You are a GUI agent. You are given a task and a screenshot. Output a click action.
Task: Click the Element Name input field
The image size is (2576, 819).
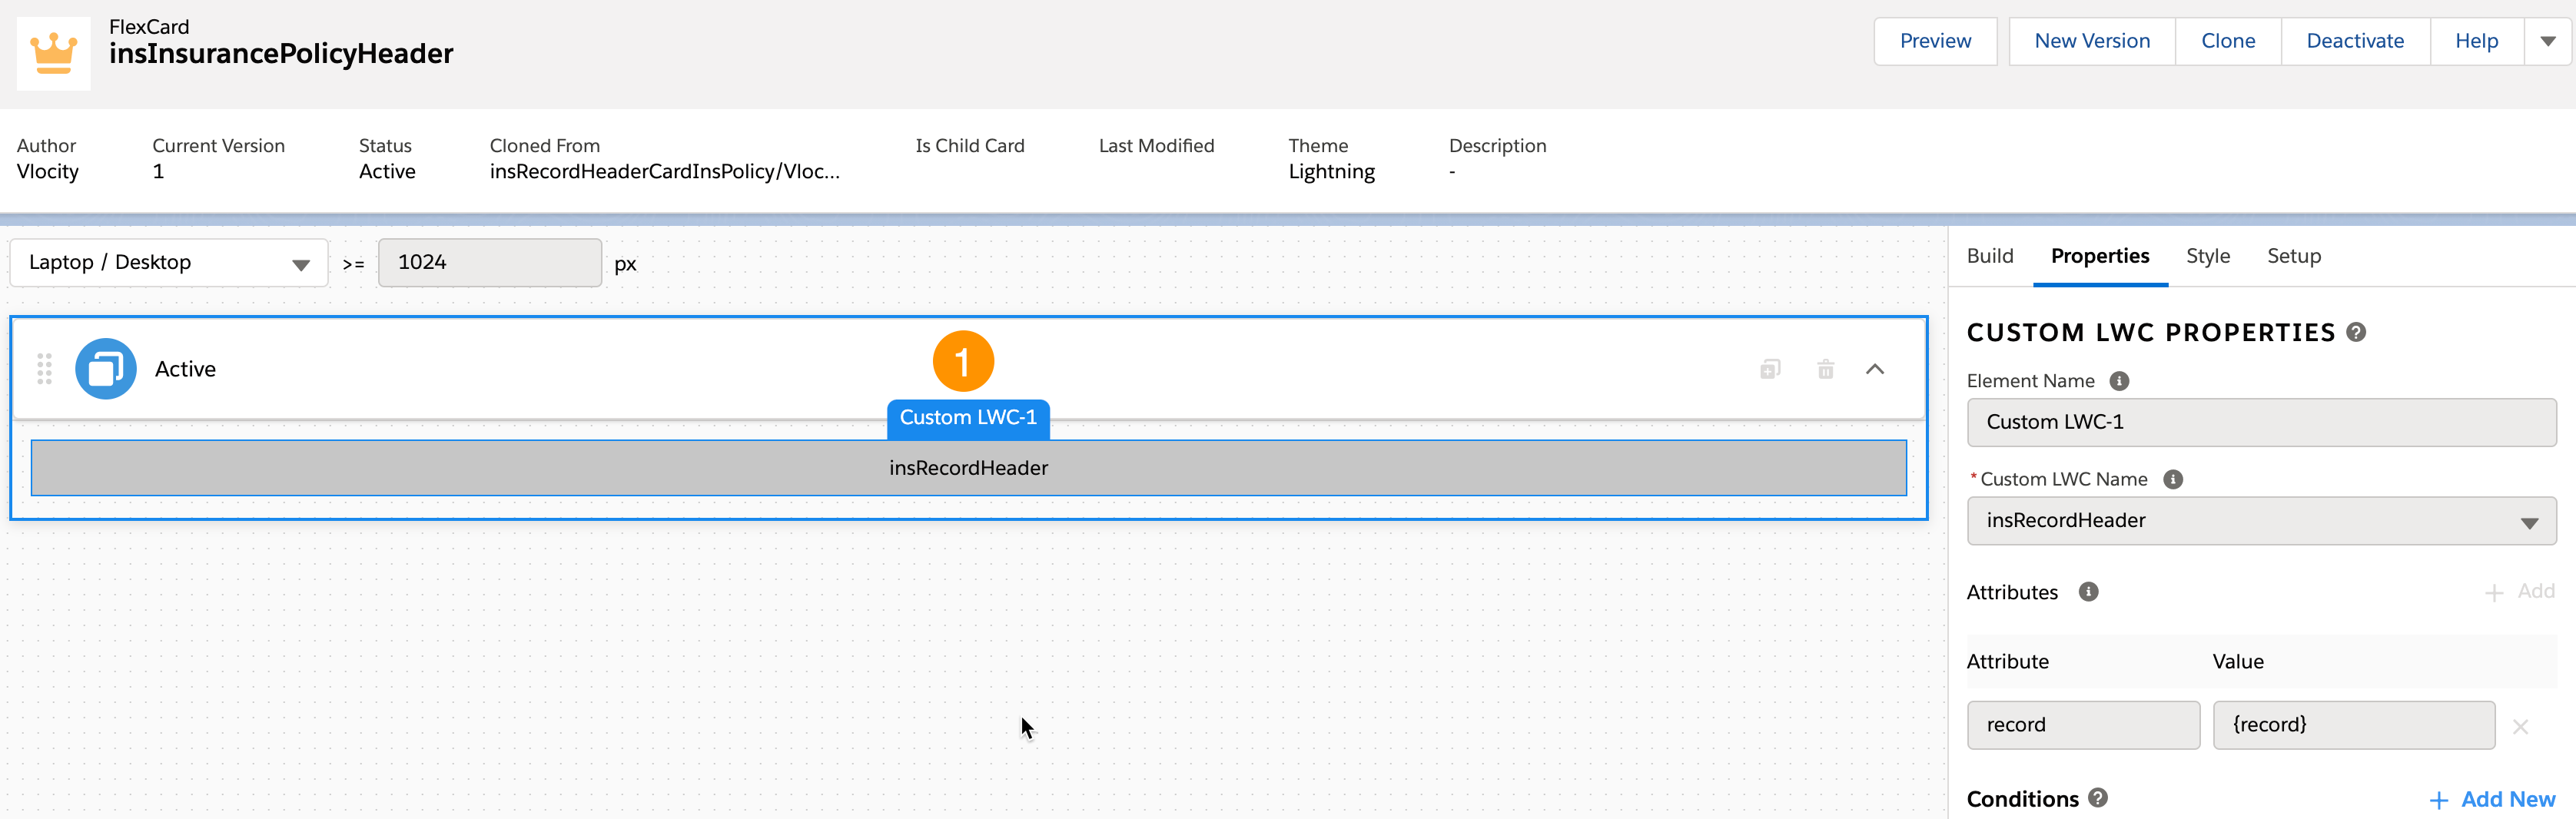click(2261, 423)
